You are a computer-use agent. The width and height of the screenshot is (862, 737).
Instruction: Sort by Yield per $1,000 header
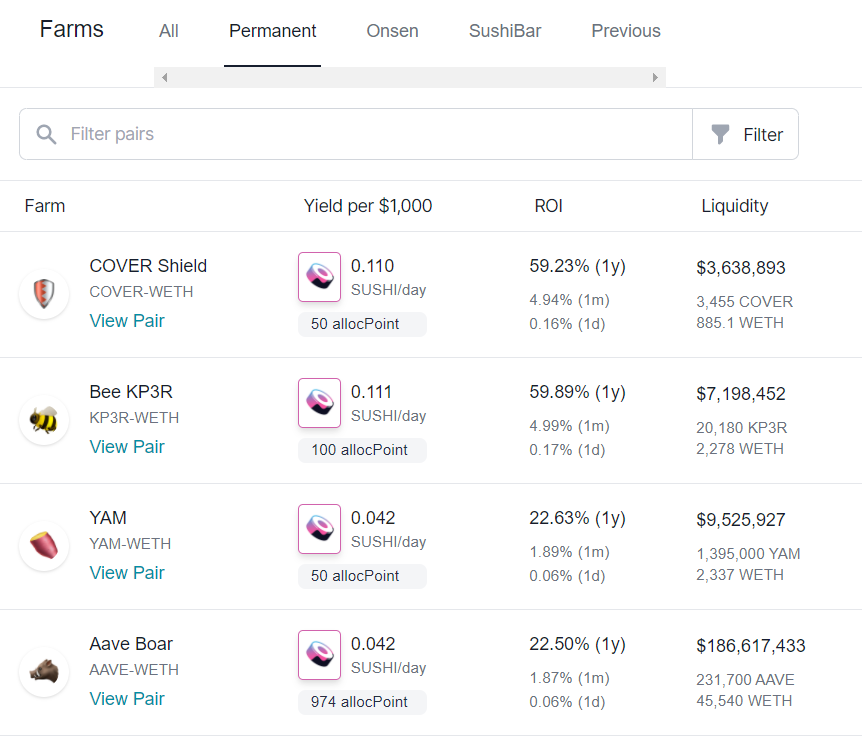click(368, 206)
